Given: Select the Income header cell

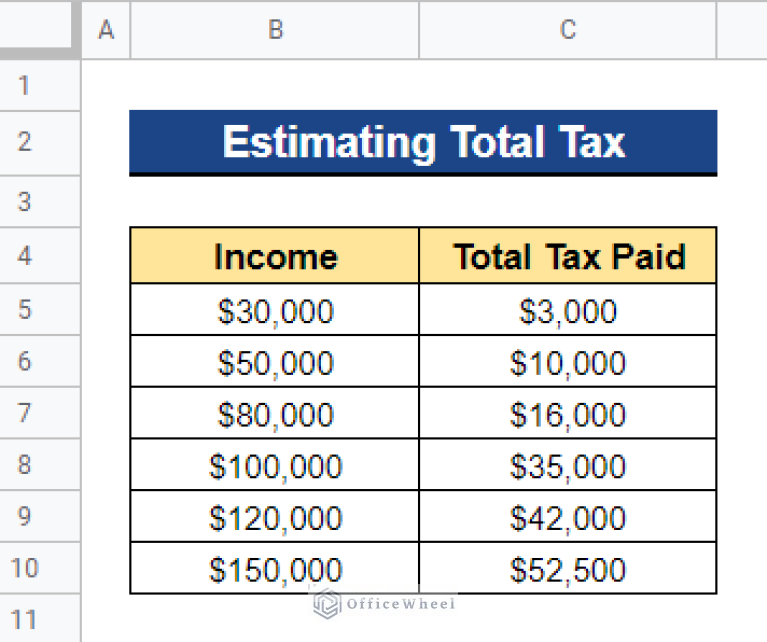Looking at the screenshot, I should click(275, 255).
